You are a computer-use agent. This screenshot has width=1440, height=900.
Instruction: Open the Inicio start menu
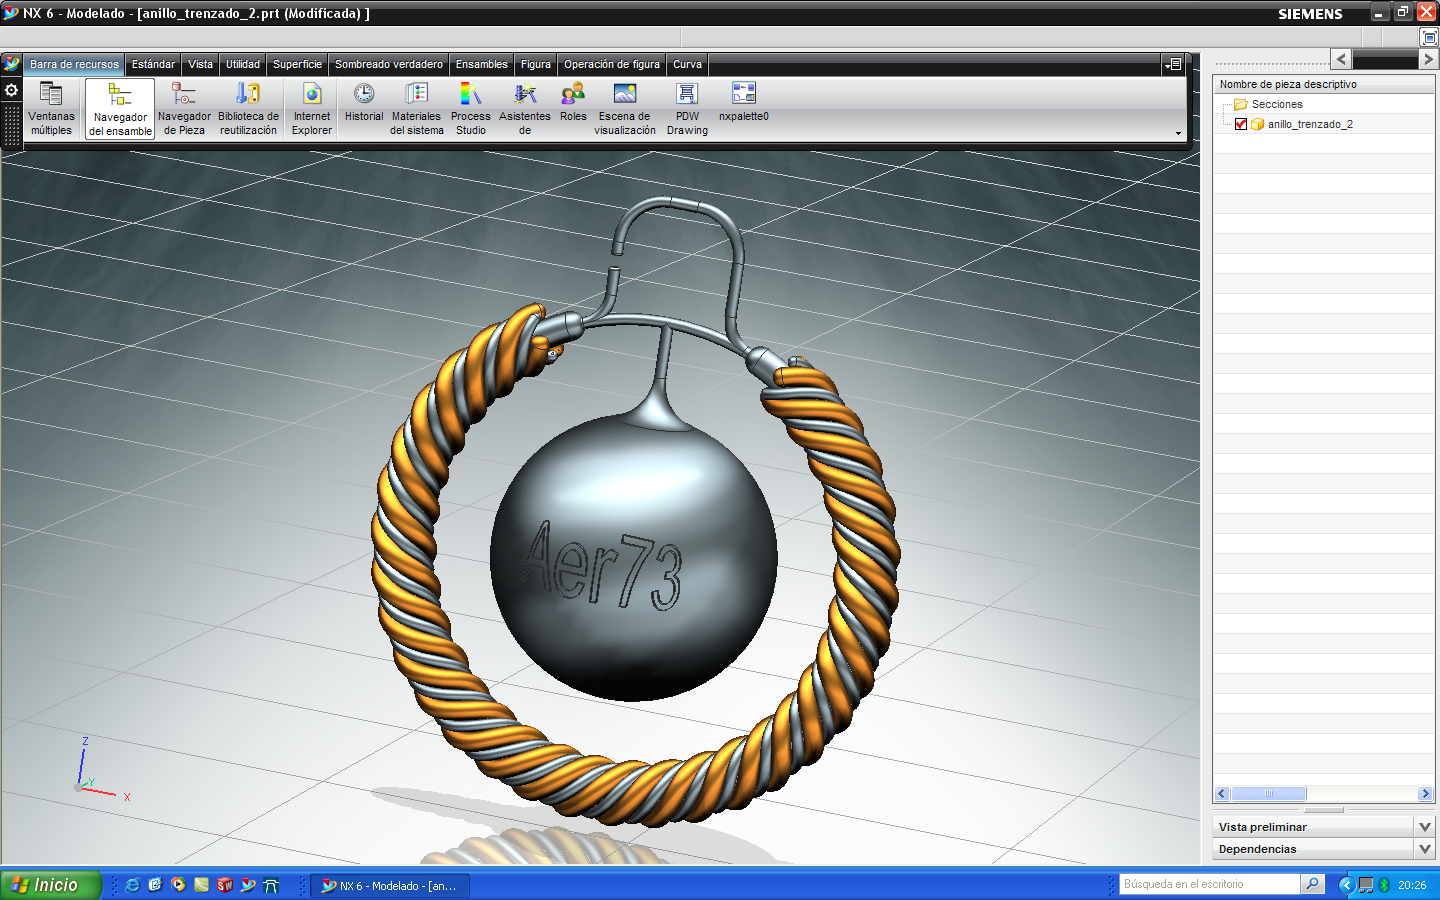(51, 885)
